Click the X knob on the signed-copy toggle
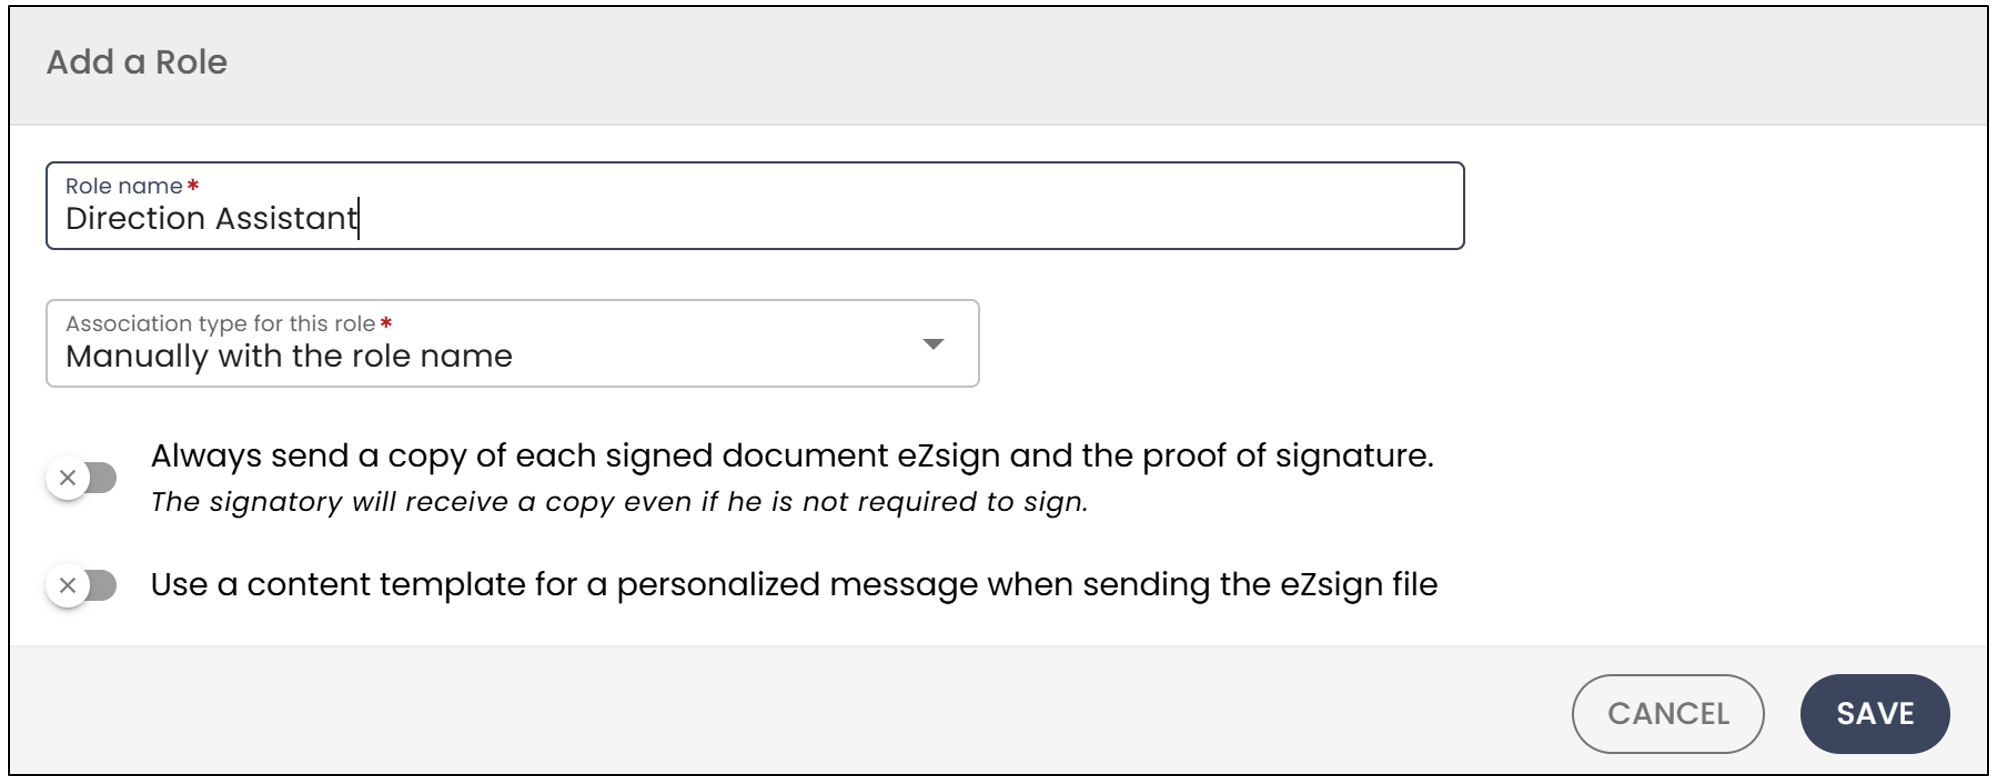 click(x=68, y=478)
